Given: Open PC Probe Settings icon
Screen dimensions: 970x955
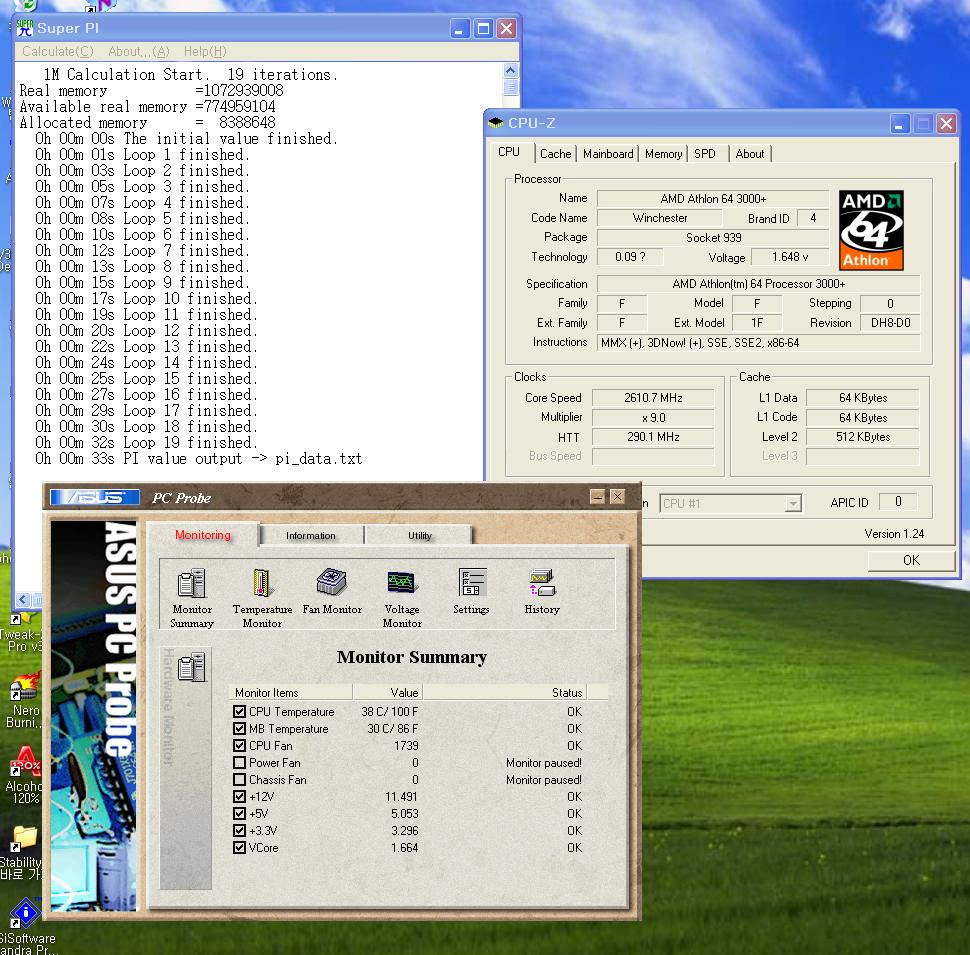Looking at the screenshot, I should [471, 591].
